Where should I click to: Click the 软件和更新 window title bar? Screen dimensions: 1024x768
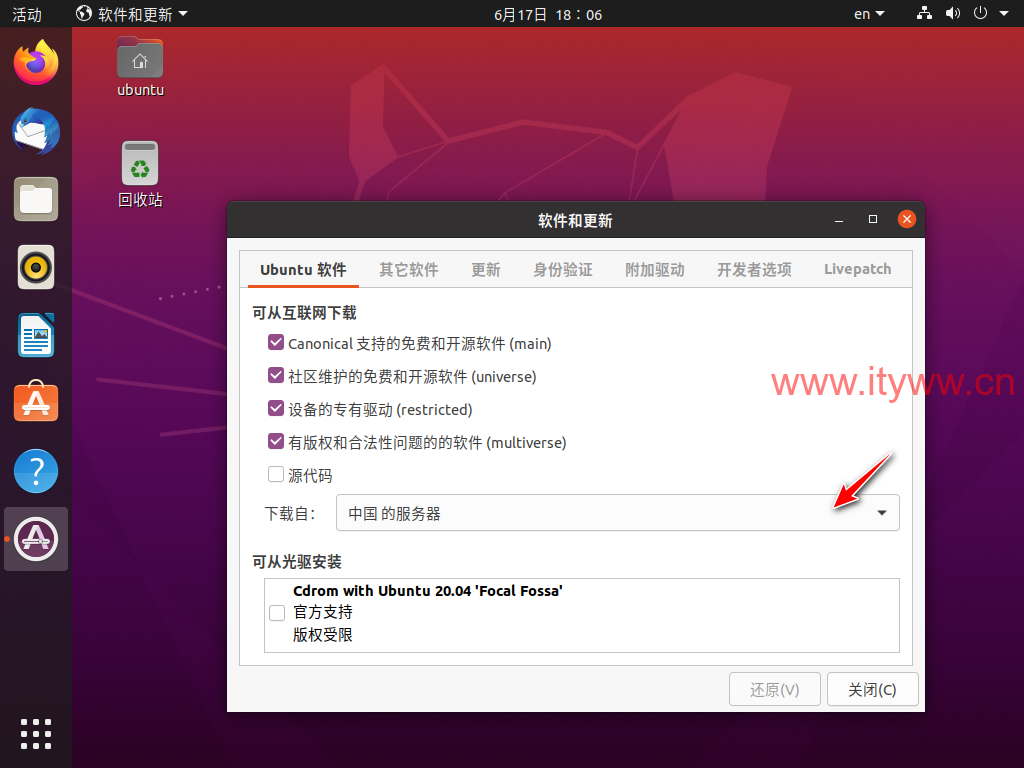coord(575,220)
